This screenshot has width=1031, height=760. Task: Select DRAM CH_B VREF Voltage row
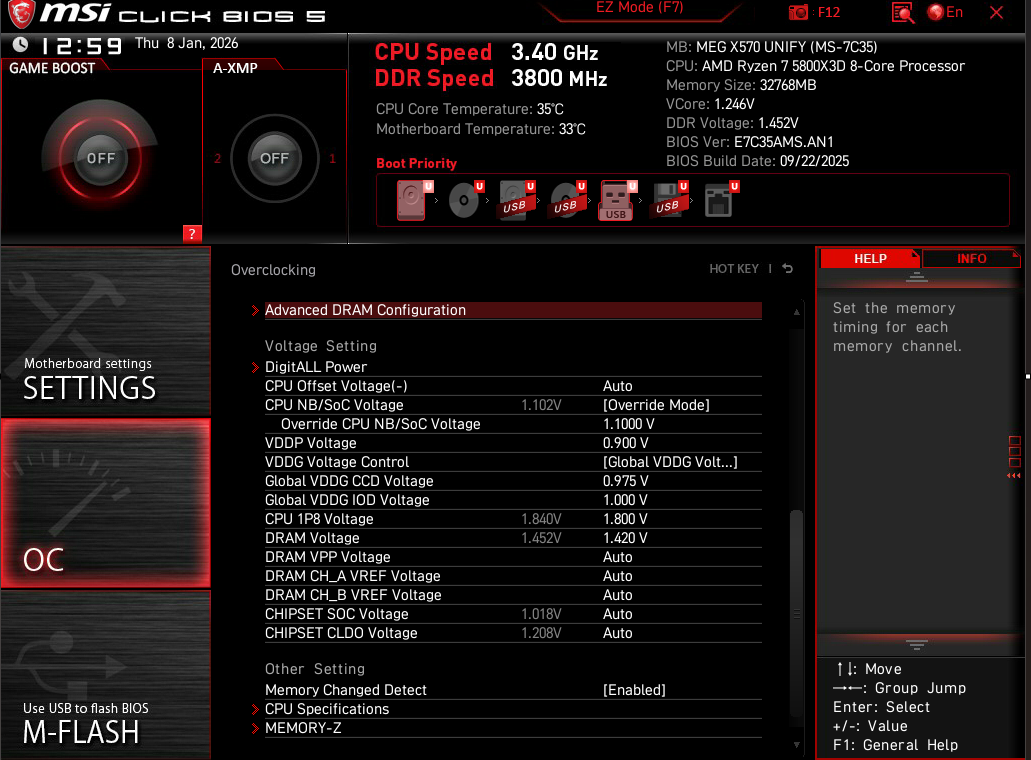pyautogui.click(x=513, y=595)
